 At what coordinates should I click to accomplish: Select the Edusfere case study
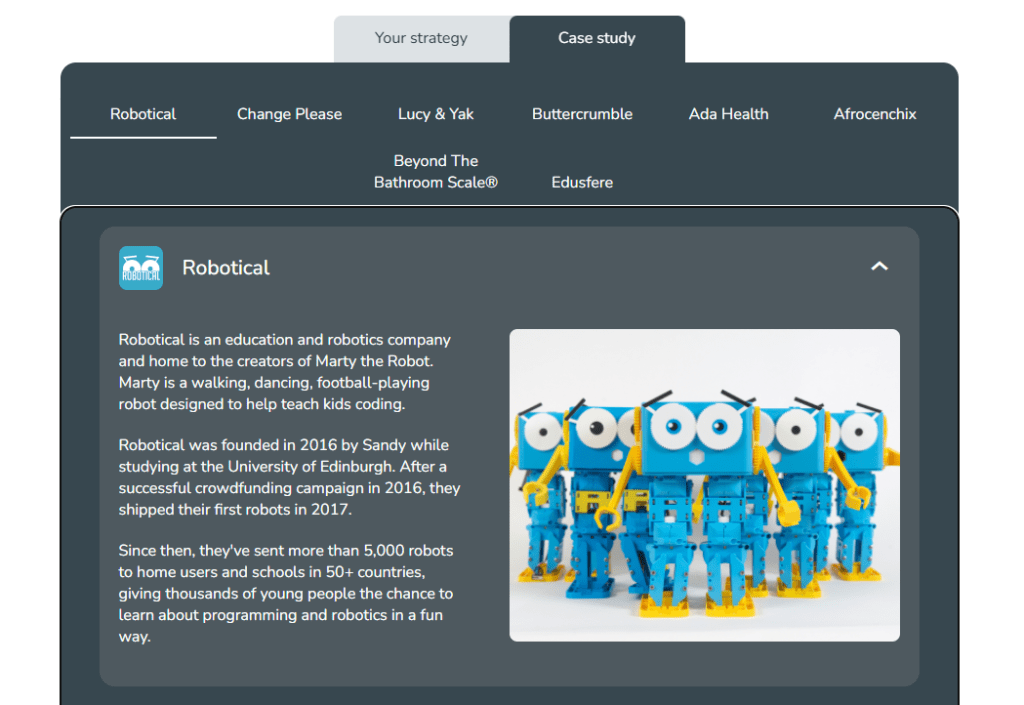(582, 182)
